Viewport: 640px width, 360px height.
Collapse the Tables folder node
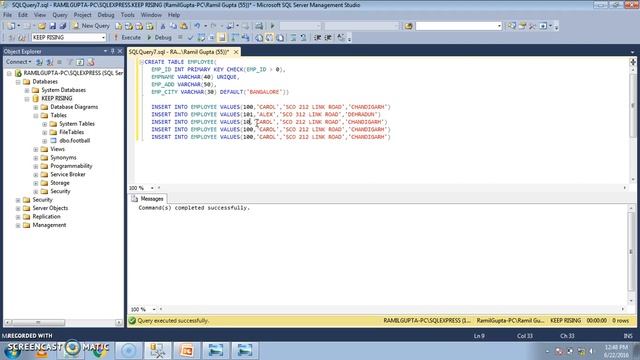36,116
